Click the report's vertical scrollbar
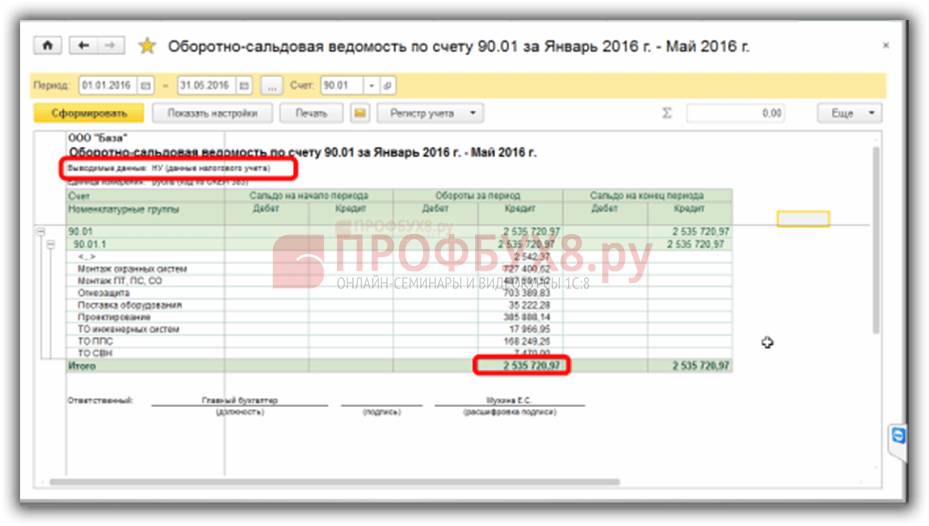This screenshot has height=526, width=929. point(877,240)
